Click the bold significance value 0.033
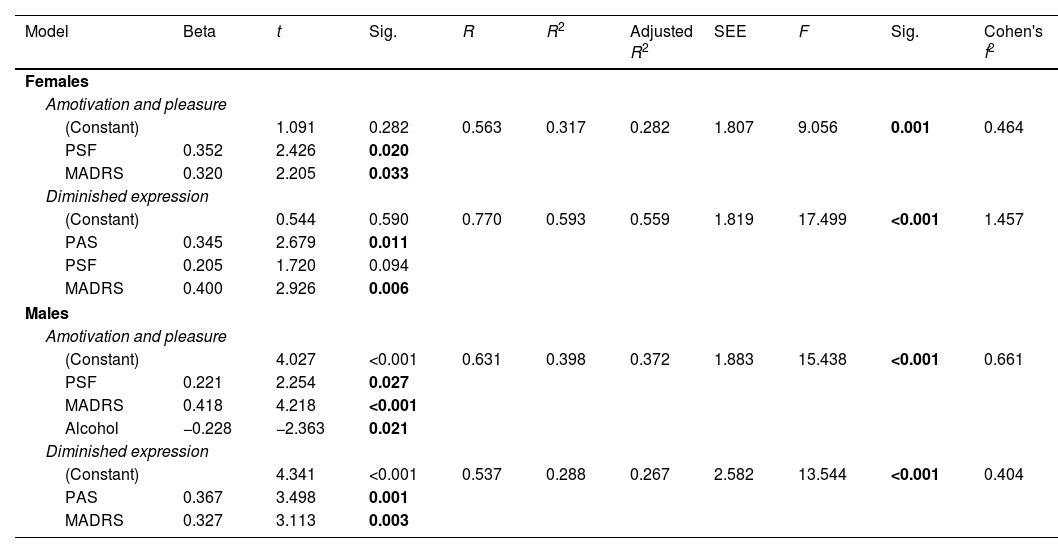The height and width of the screenshot is (553, 1058). [388, 174]
